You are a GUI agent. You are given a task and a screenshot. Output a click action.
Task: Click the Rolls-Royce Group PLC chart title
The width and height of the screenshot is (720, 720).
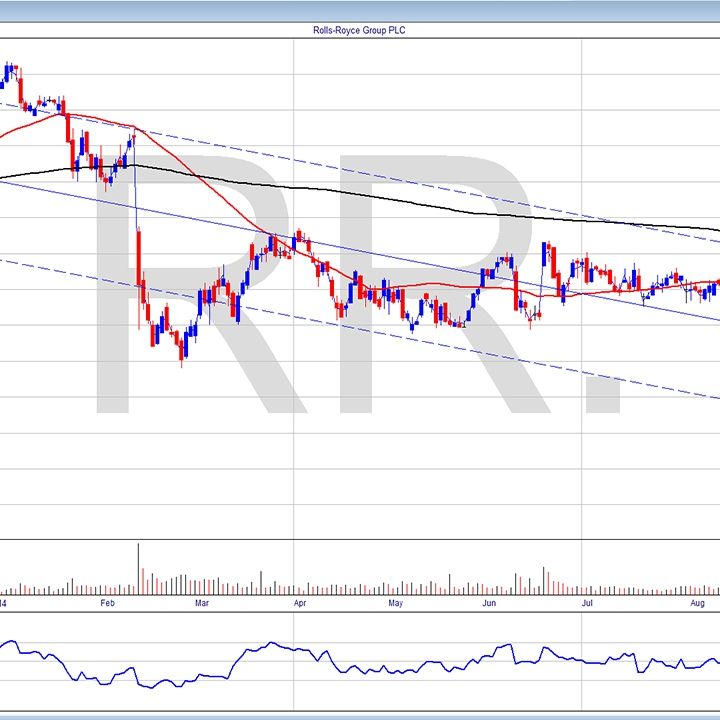tap(360, 30)
